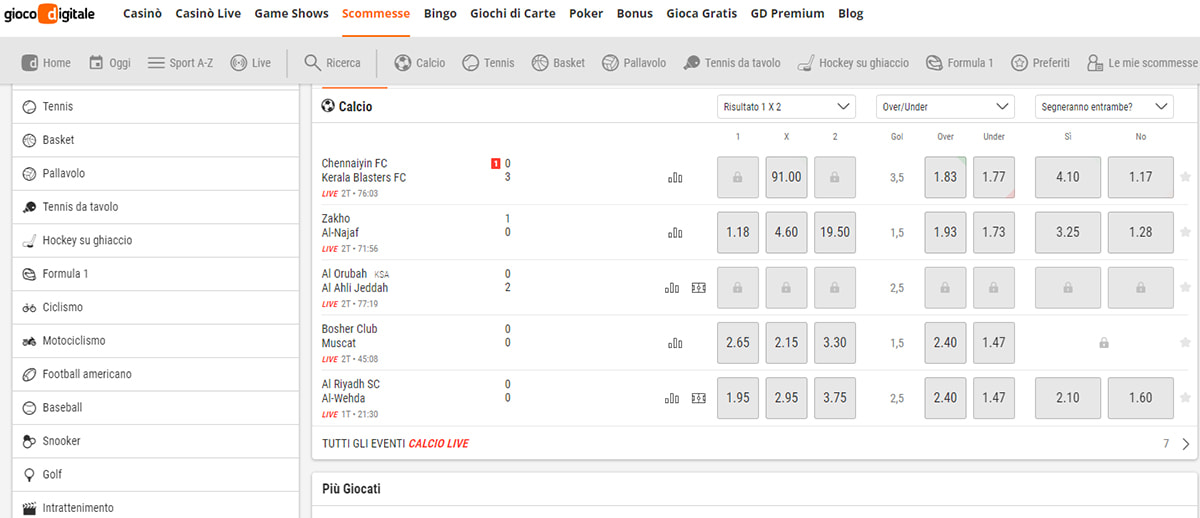Favorite the Al Riyadh SC match star

click(1185, 397)
